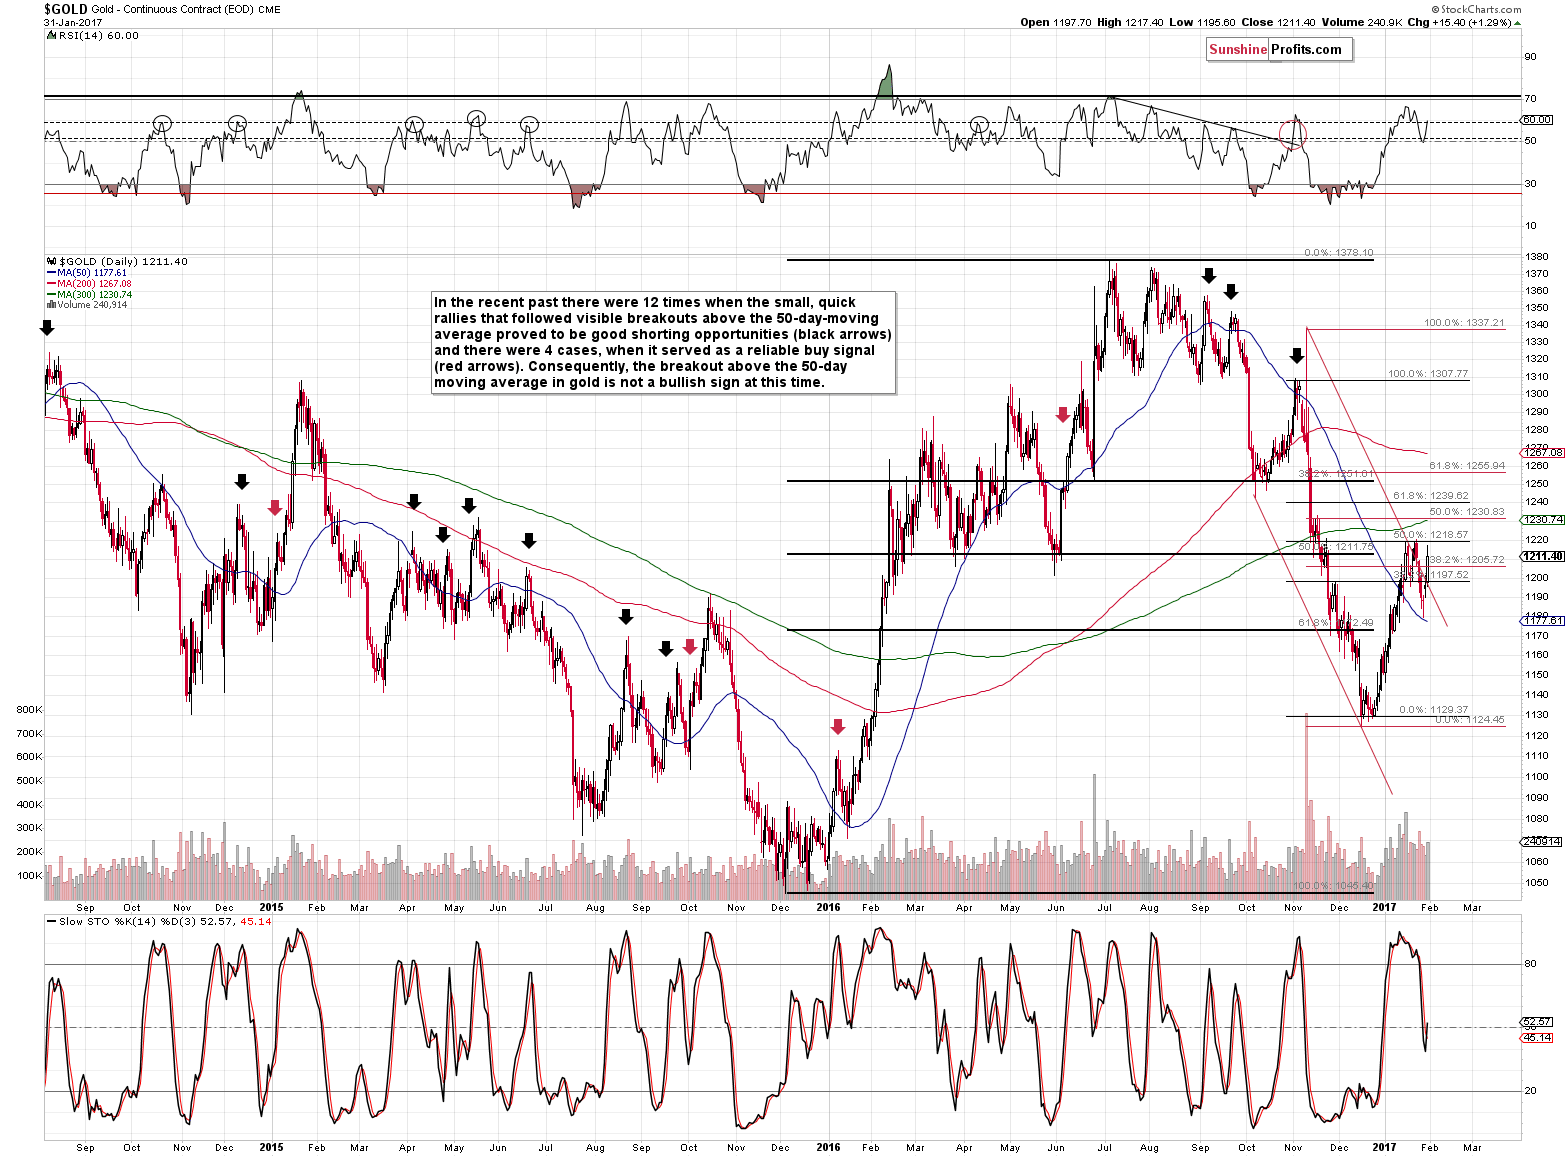Click the '0.0%: 1129.37' retracement label
Screen dimensions: 1565x1157
(1434, 710)
